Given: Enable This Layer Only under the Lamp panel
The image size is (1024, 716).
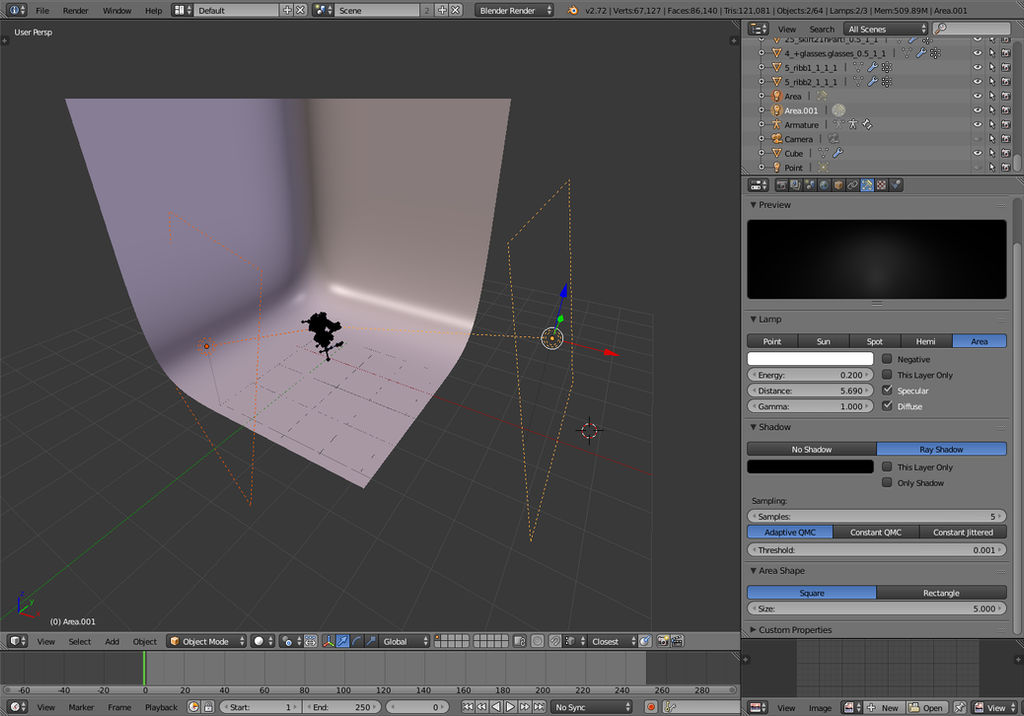Looking at the screenshot, I should click(887, 374).
